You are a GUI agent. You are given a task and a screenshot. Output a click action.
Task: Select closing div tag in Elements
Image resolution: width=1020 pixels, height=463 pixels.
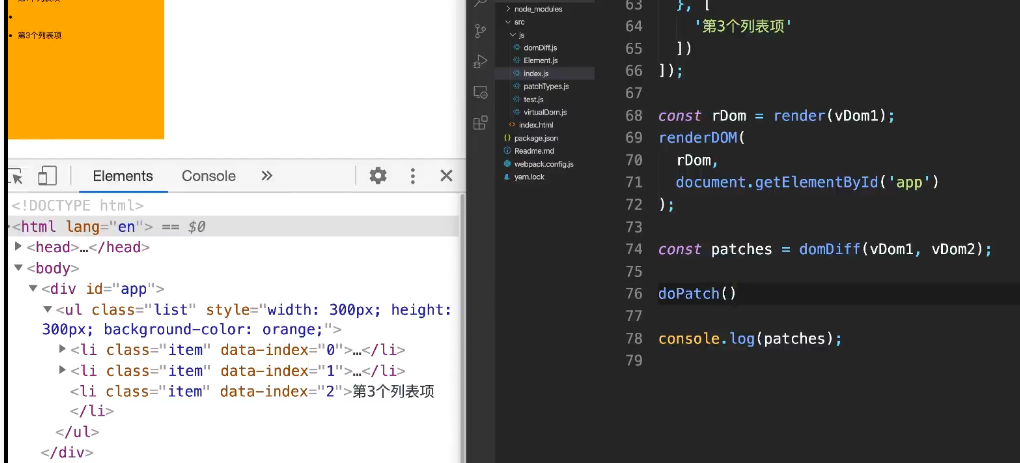tap(67, 453)
